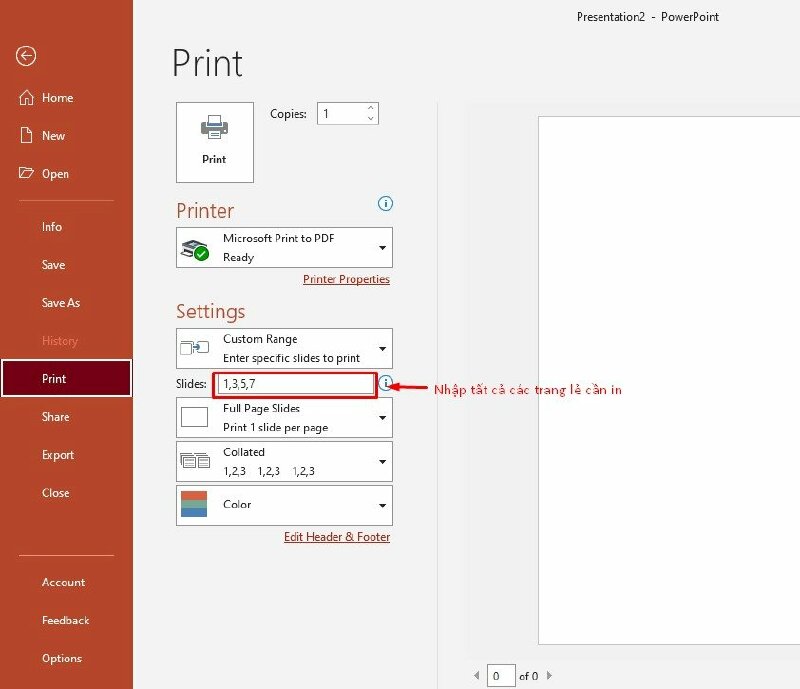This screenshot has height=689, width=800.
Task: Click inside the Slides range input field
Action: 295,384
